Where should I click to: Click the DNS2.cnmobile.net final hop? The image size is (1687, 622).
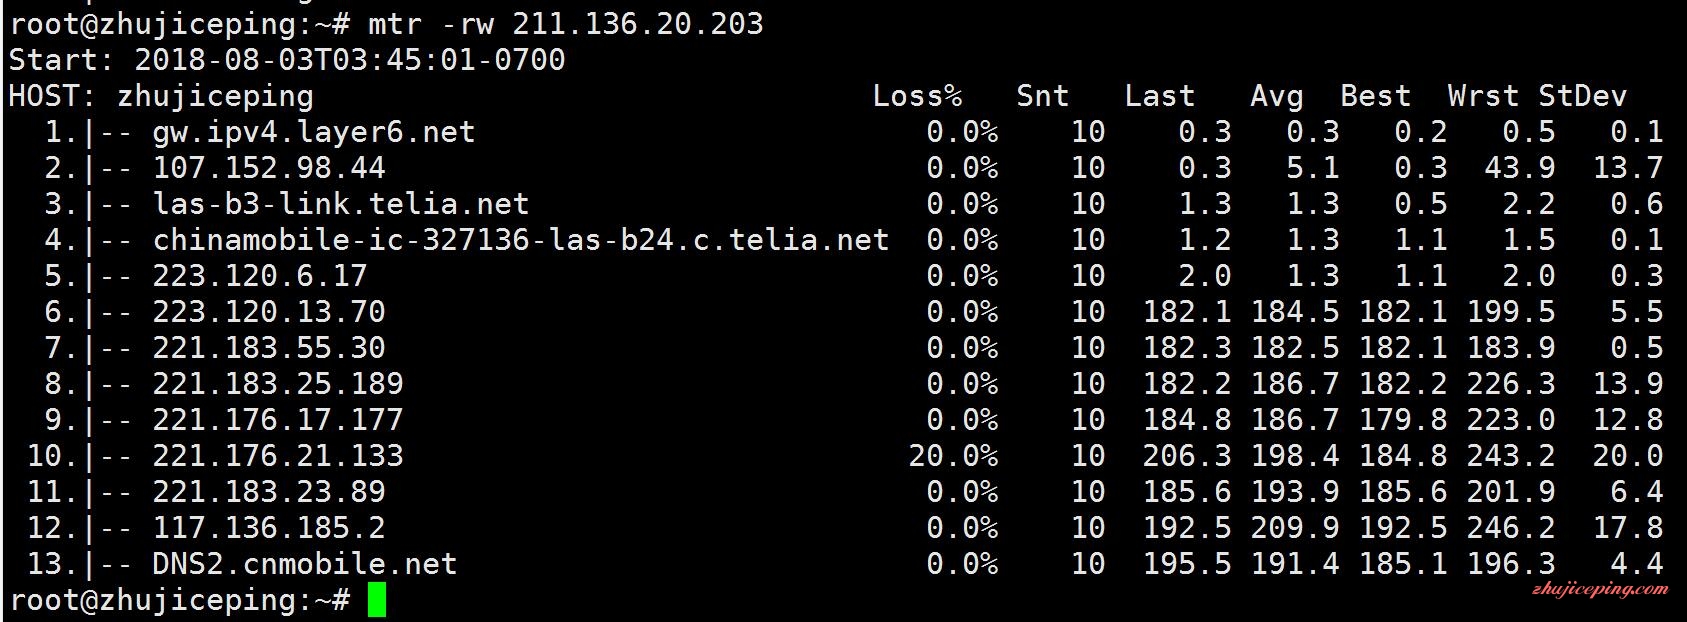click(305, 564)
